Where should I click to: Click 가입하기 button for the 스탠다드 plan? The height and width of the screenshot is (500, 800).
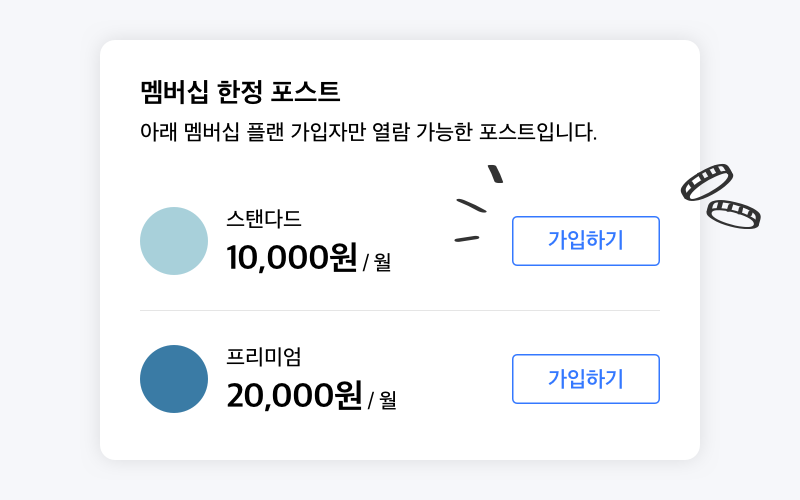click(x=585, y=241)
